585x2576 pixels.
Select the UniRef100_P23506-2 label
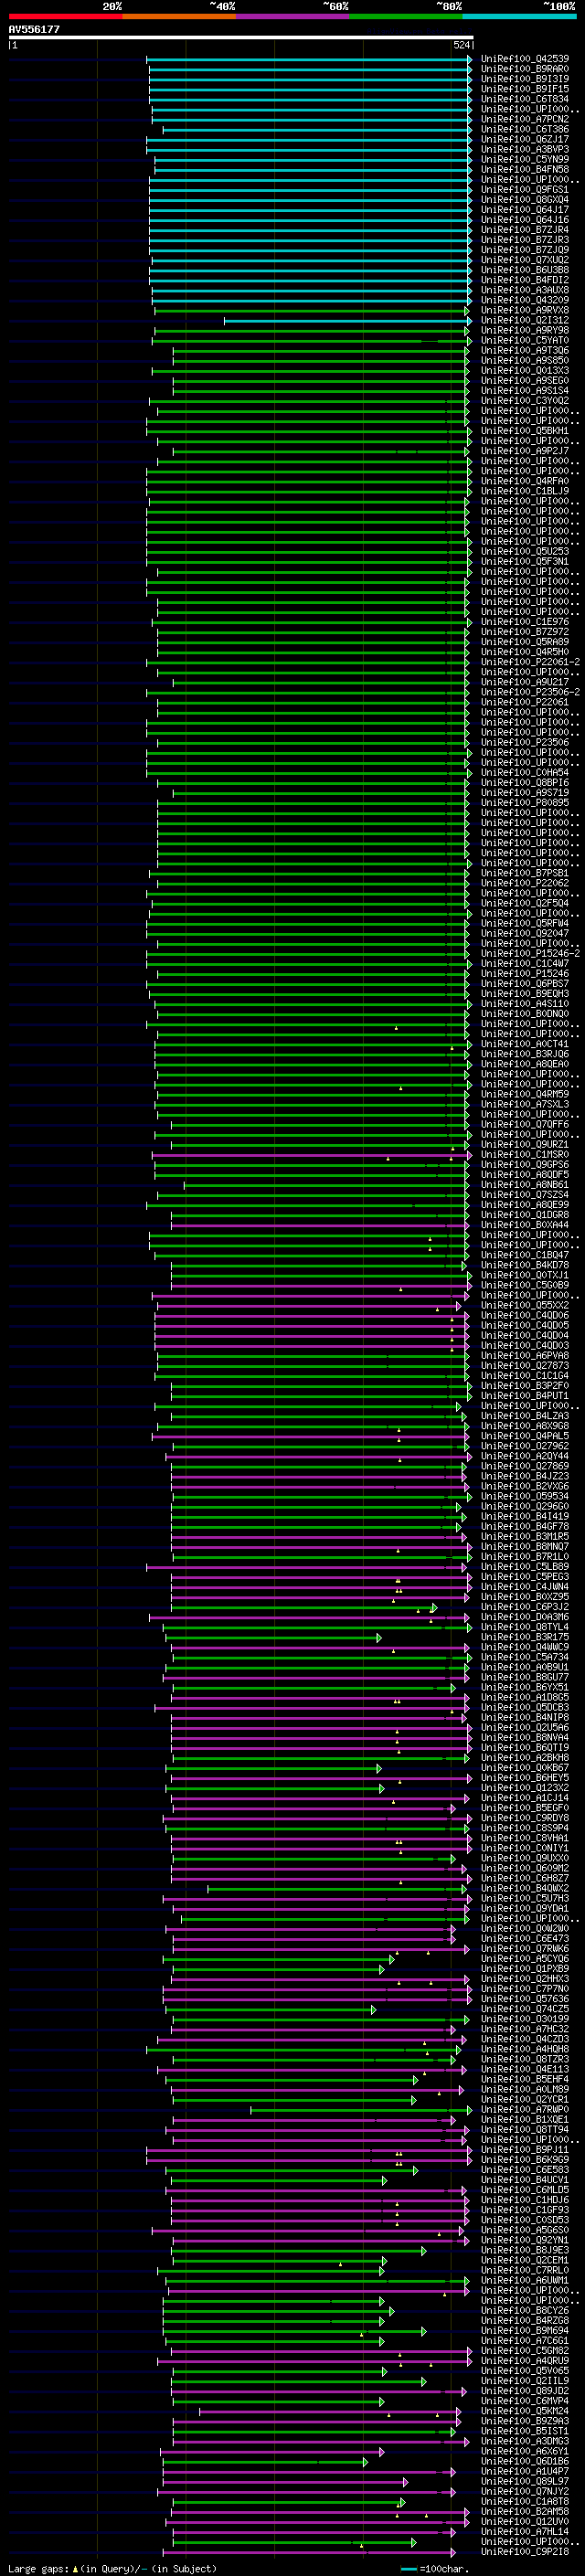(530, 692)
